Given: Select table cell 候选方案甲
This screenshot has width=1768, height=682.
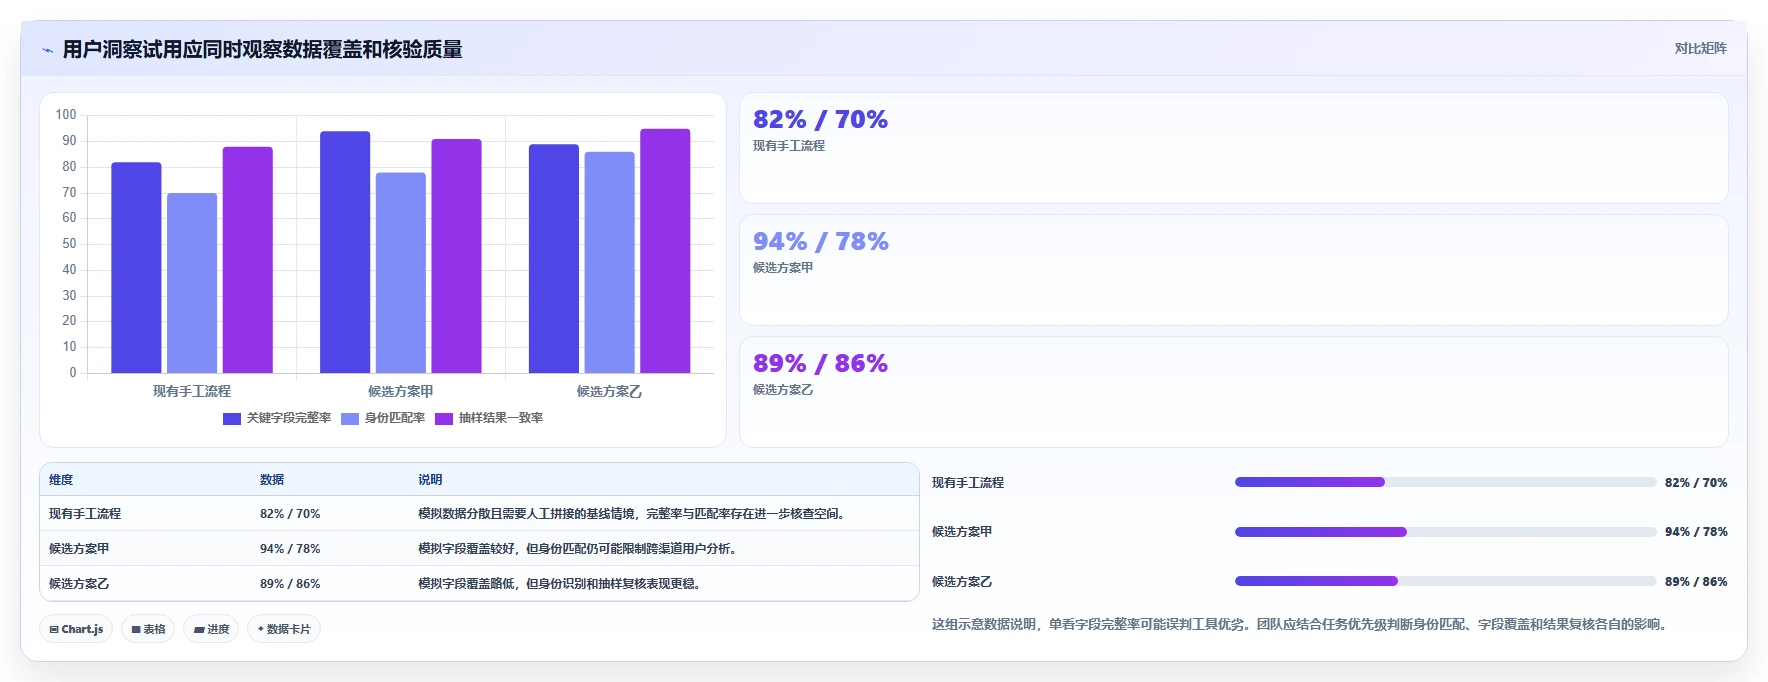Looking at the screenshot, I should click(x=79, y=549).
